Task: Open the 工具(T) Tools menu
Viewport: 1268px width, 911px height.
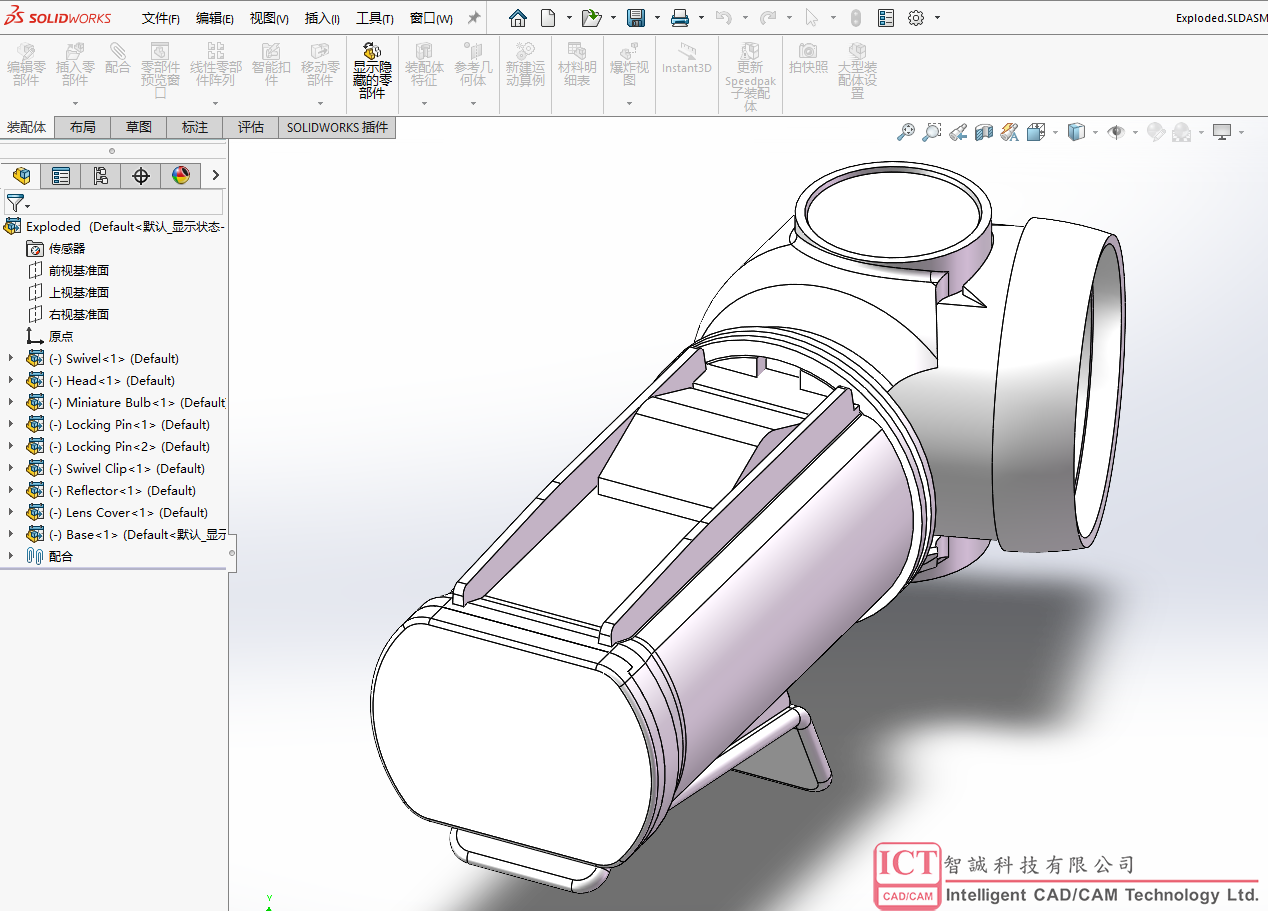Action: [x=375, y=18]
